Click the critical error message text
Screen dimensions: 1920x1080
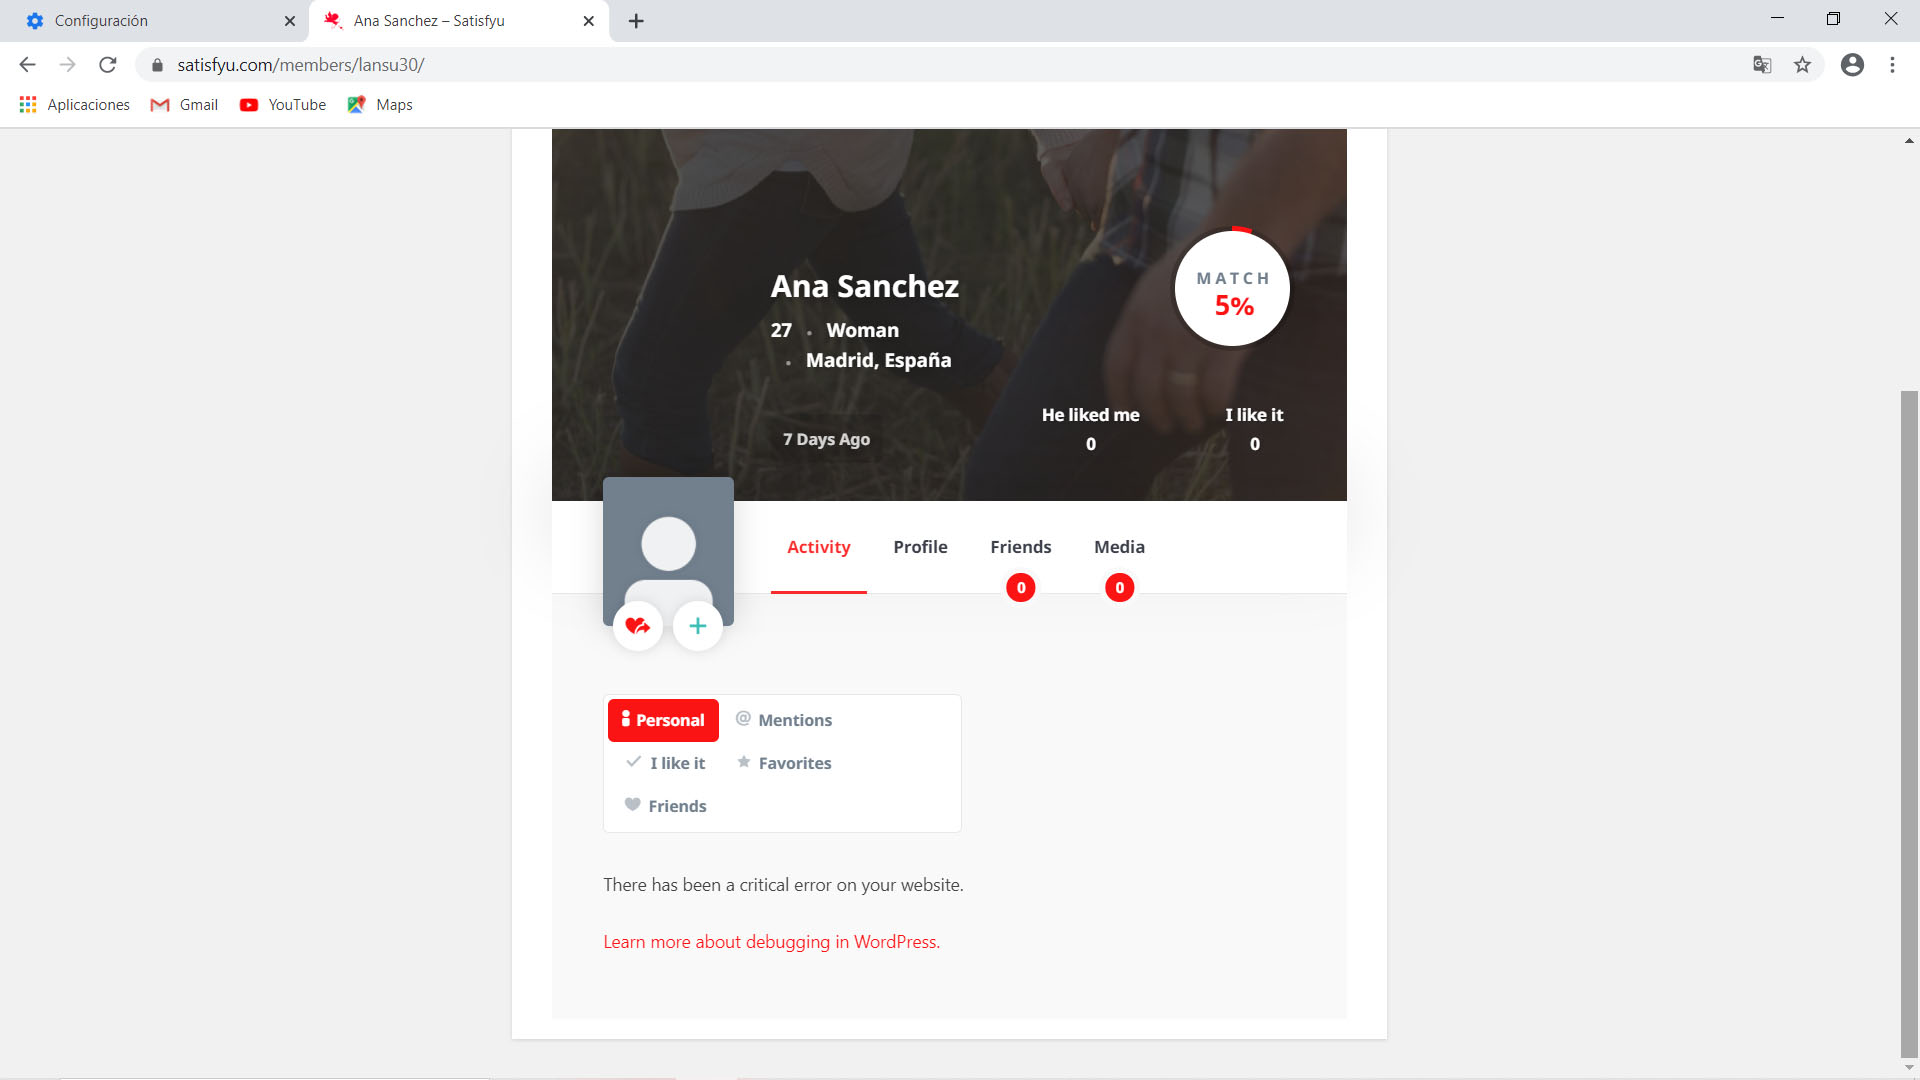click(783, 885)
